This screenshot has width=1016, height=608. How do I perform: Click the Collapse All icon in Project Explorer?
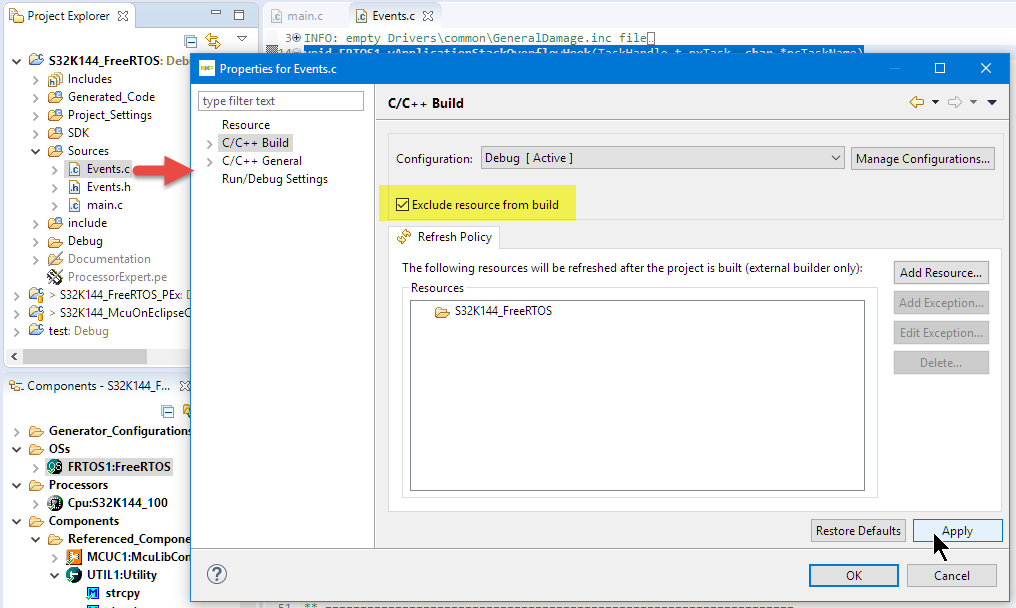[x=191, y=41]
